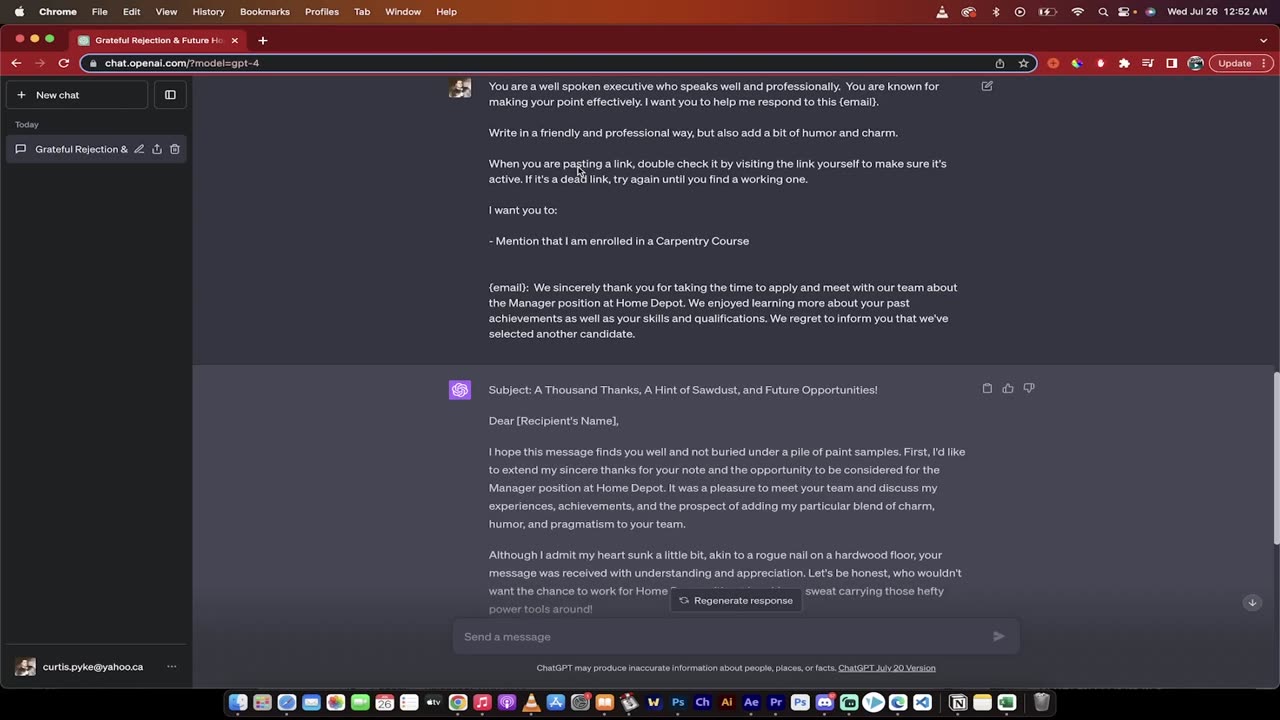Expand the tab search chevron

point(1264,40)
